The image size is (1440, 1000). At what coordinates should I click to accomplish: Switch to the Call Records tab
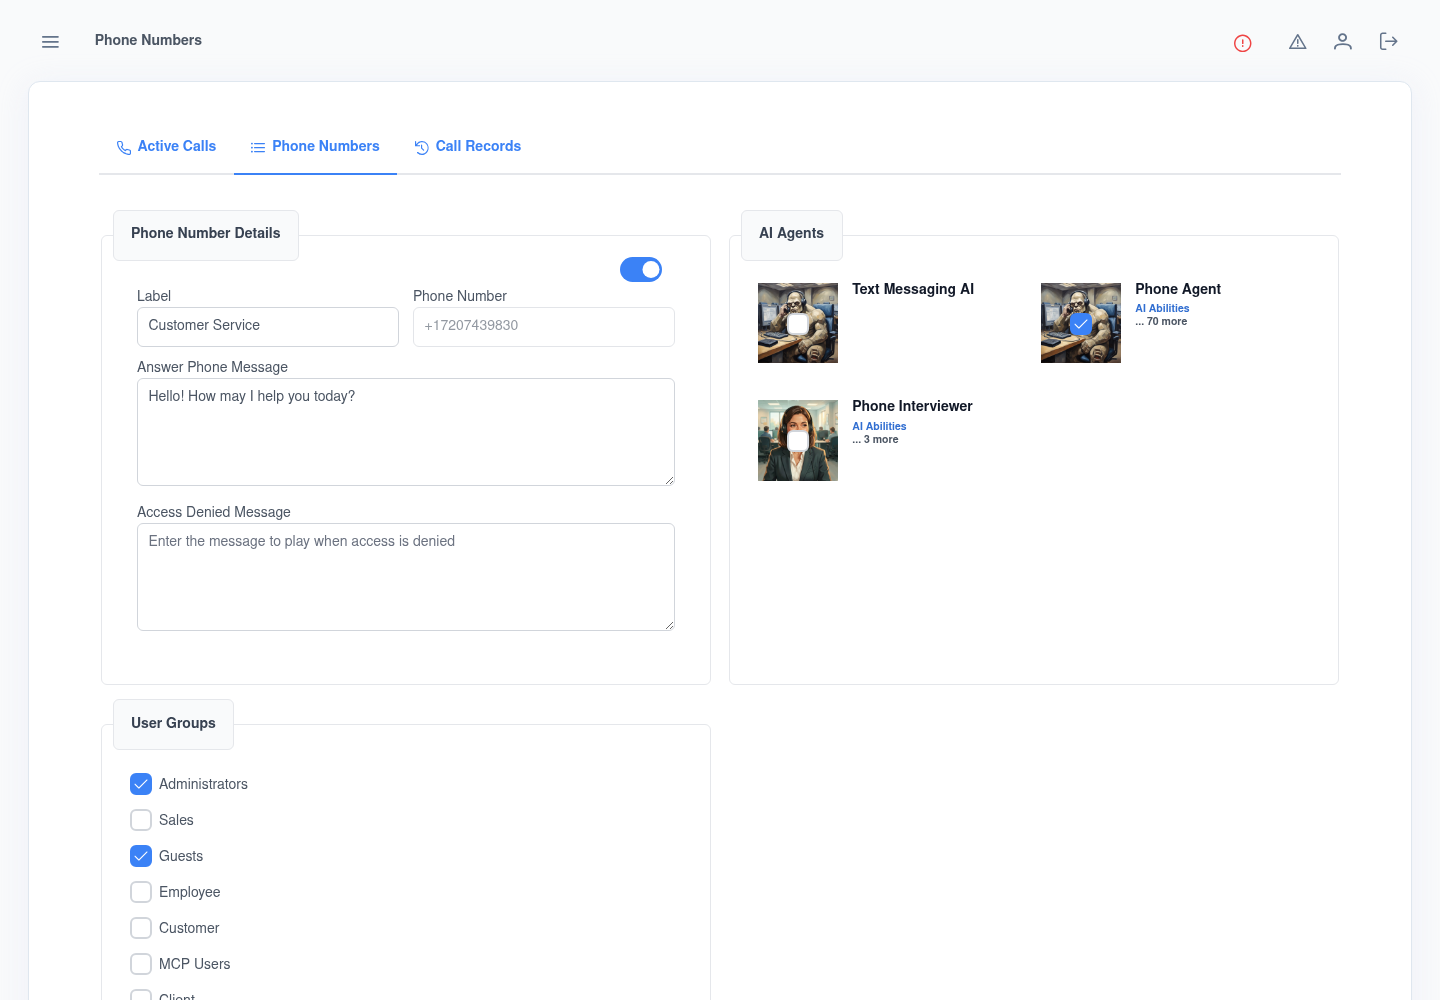coord(468,147)
